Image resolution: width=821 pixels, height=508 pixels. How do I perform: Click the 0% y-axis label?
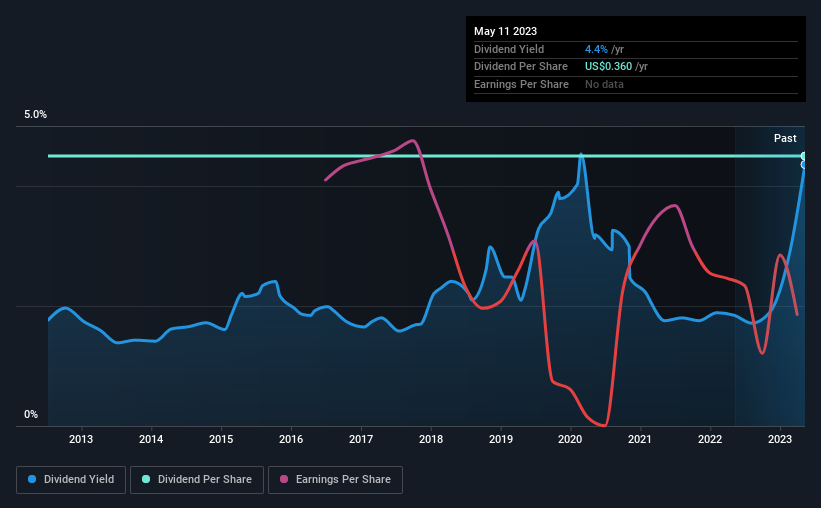[31, 414]
